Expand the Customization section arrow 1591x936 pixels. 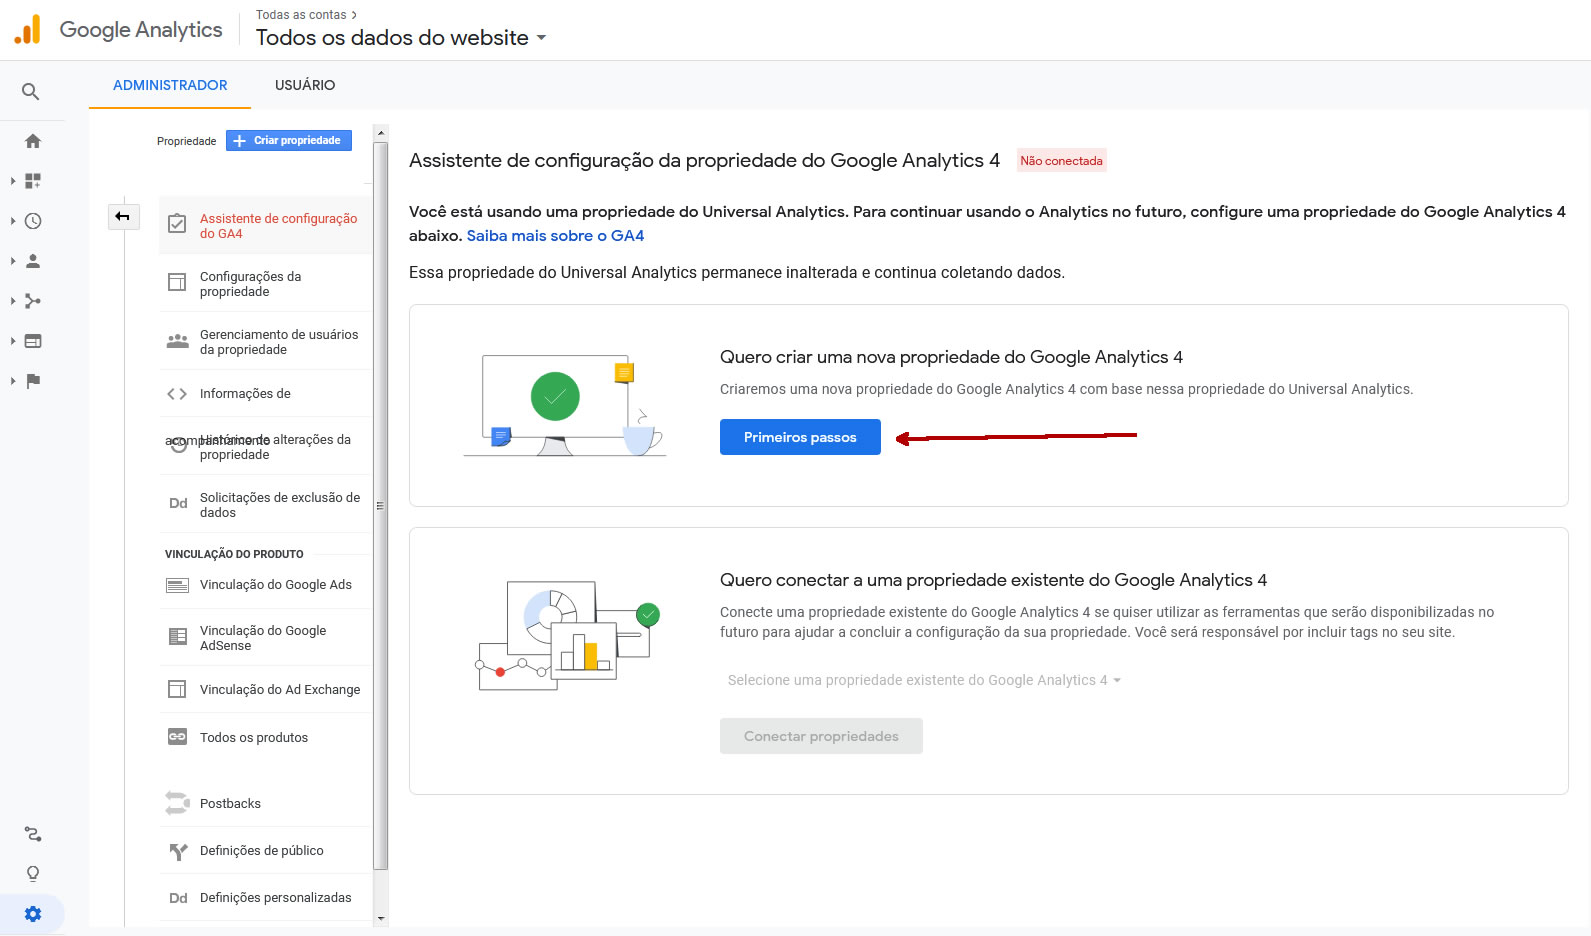(x=12, y=181)
